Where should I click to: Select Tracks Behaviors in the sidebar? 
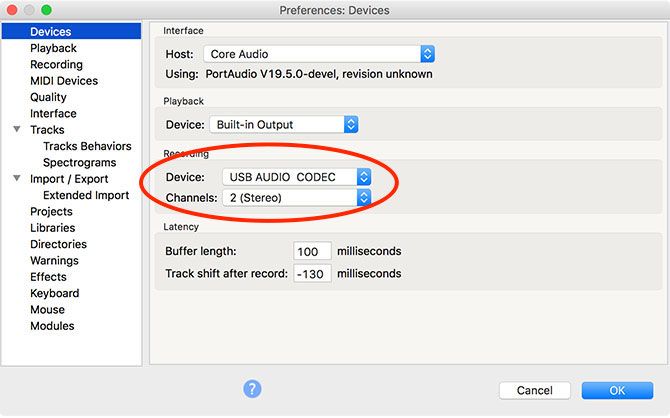(x=87, y=146)
